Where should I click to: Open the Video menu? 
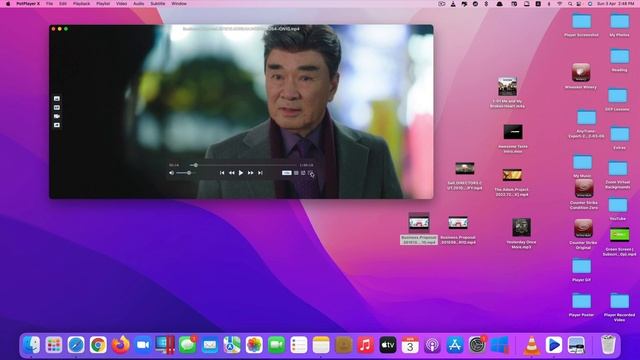121,4
